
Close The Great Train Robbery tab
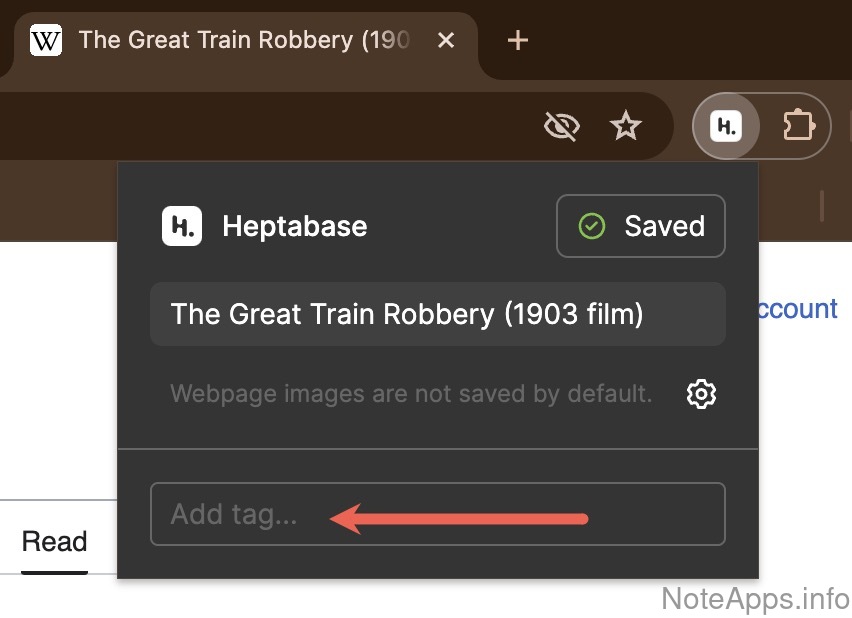pos(446,41)
